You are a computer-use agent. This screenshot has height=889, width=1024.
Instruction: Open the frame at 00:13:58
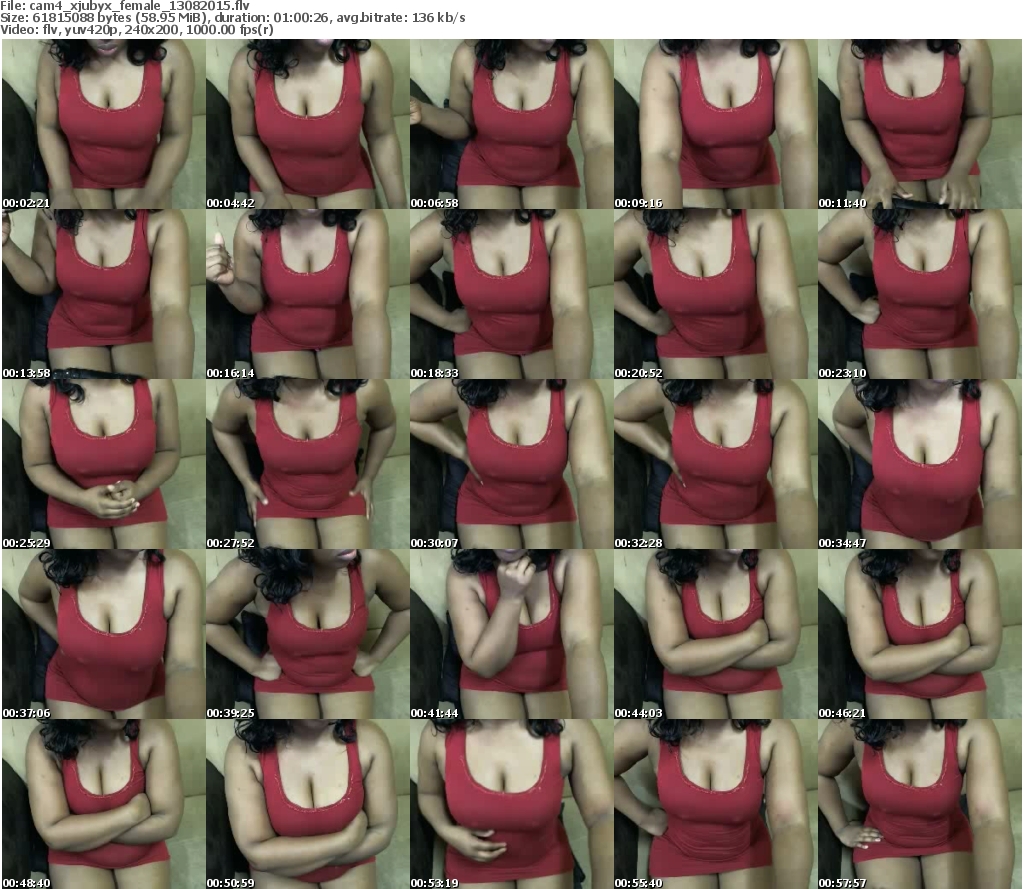103,294
